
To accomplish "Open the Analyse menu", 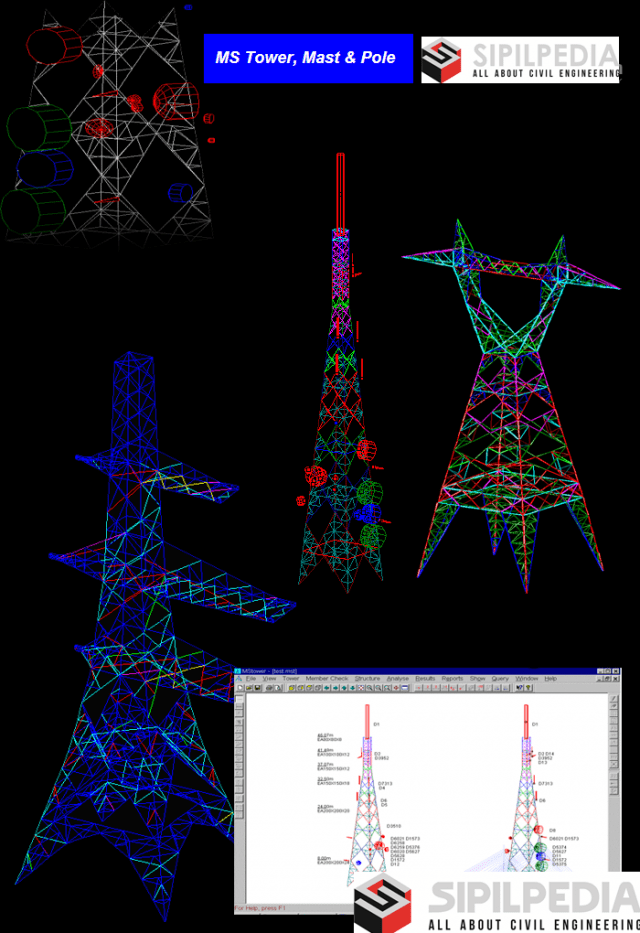I will point(397,679).
